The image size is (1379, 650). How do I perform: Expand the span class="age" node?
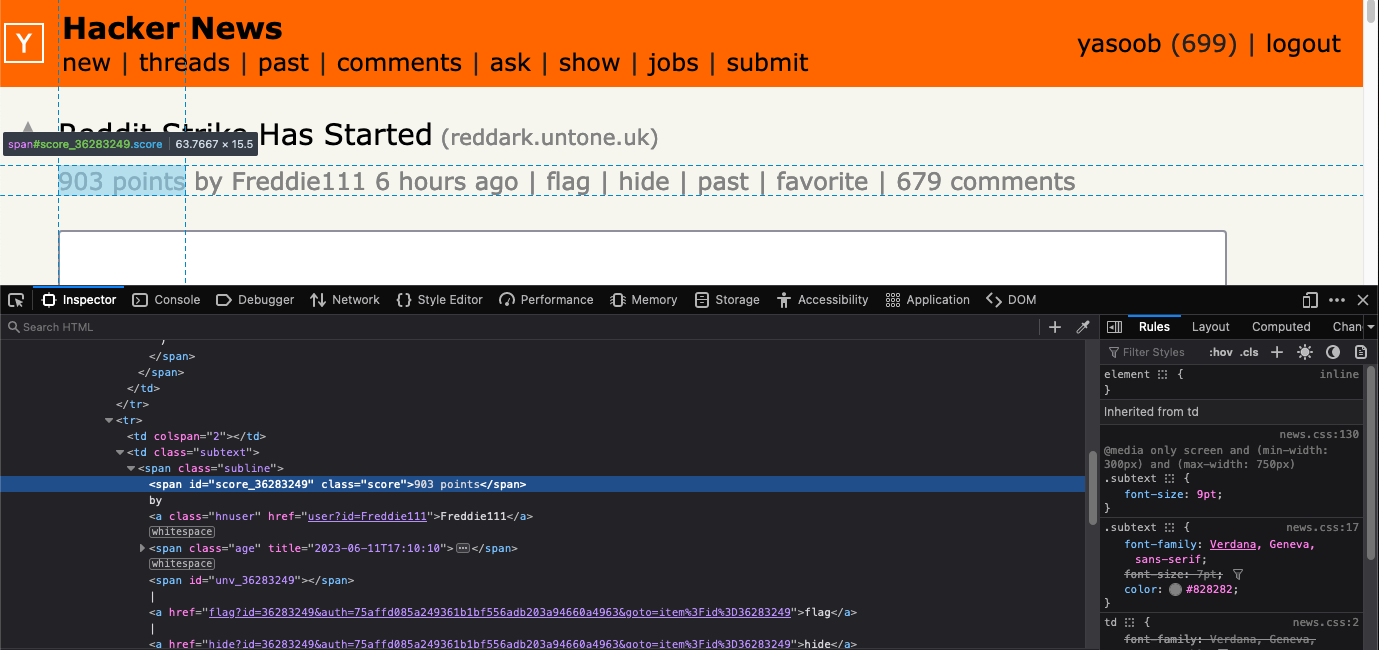(142, 548)
